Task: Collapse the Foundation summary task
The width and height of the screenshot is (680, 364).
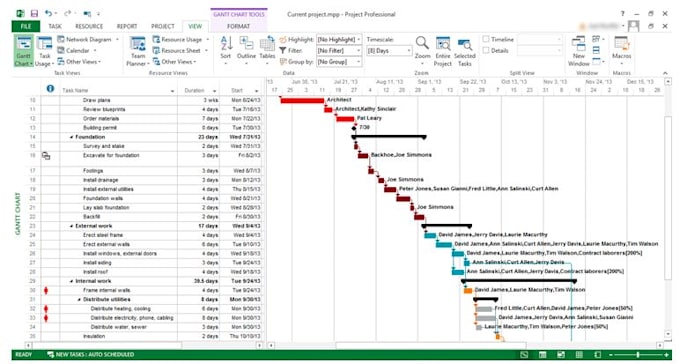Action: click(72, 137)
